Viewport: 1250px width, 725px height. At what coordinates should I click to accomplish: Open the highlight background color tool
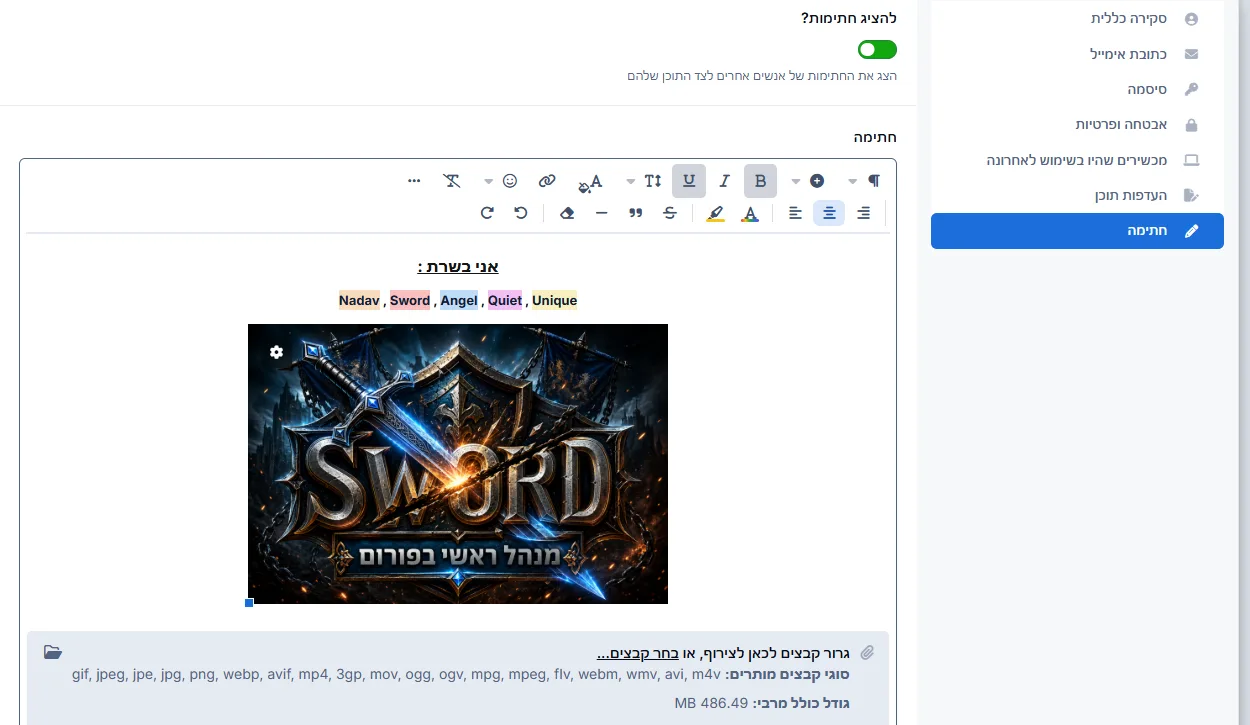pyautogui.click(x=715, y=213)
